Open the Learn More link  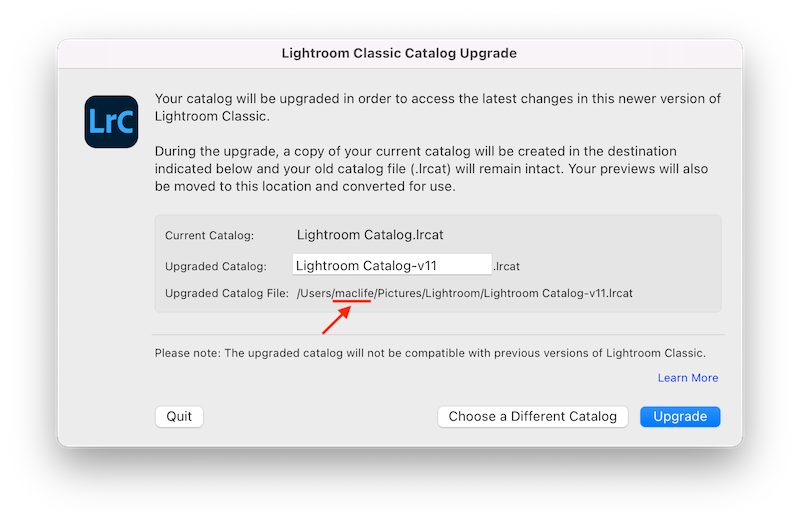688,378
